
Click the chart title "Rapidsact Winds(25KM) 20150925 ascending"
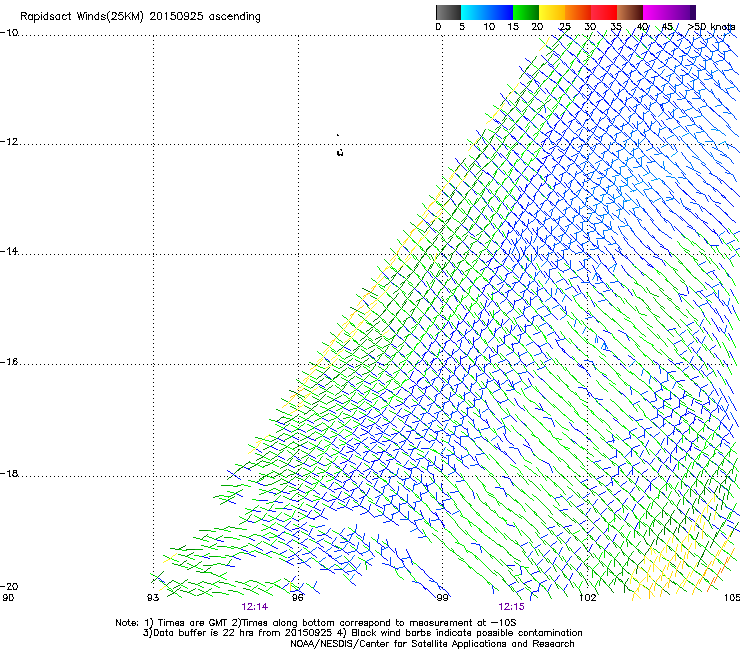point(140,17)
